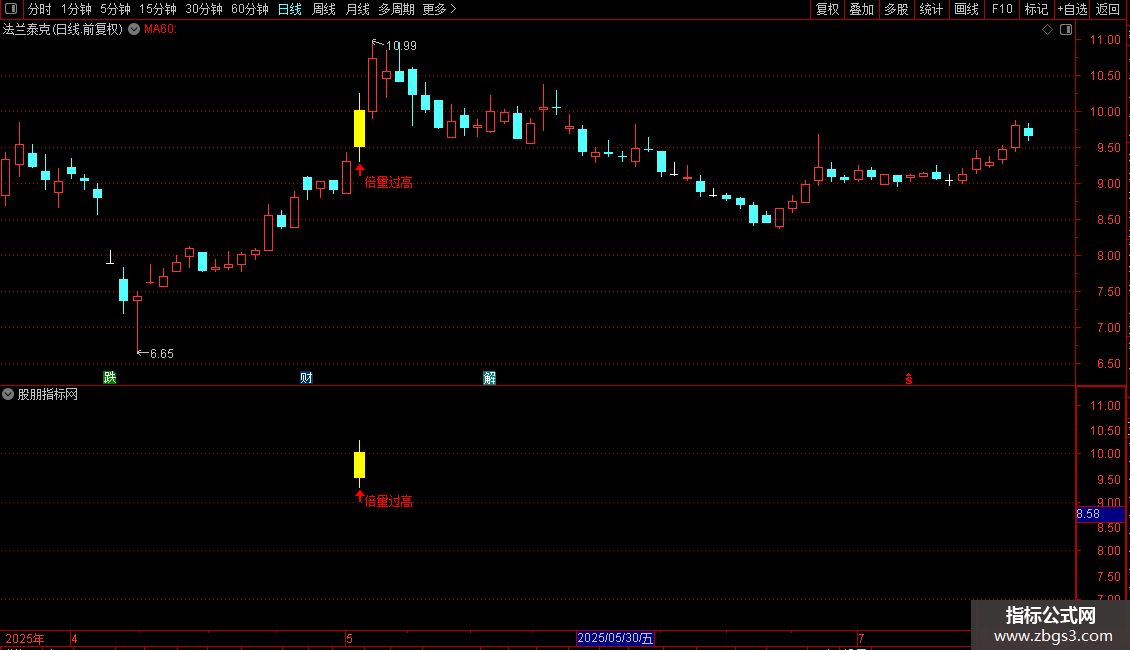Click the 8.58 price cursor label
This screenshot has height=650, width=1130.
tap(1100, 514)
